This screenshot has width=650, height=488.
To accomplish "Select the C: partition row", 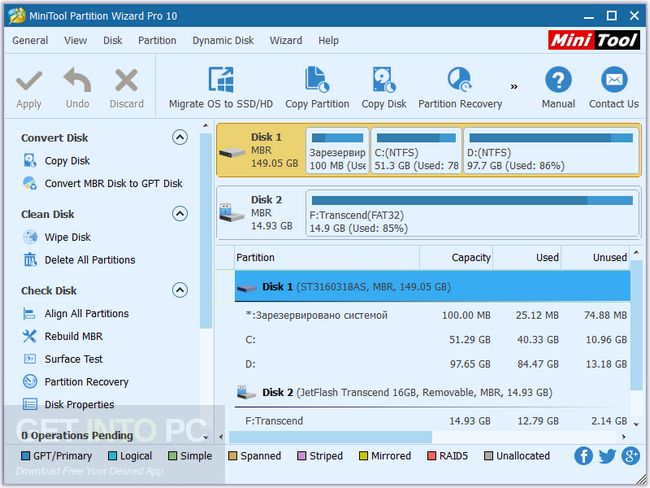I will click(x=432, y=340).
